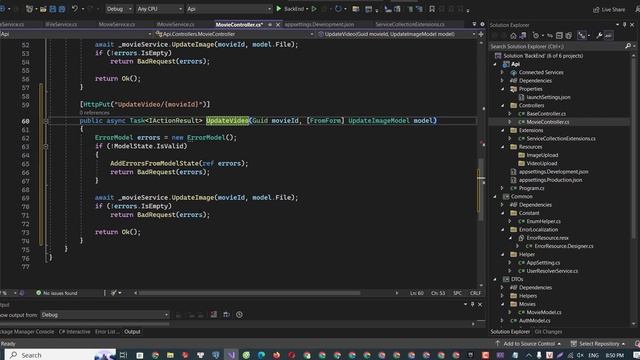Open the Debug configuration dropdown
This screenshot has height=360, width=640.
click(119, 9)
